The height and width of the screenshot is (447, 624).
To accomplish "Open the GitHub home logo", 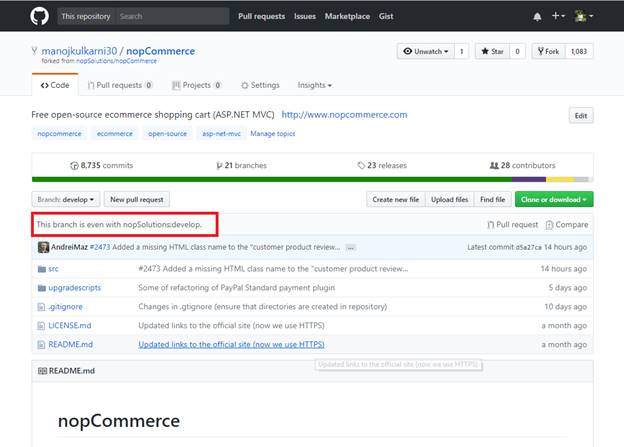I will pos(39,16).
